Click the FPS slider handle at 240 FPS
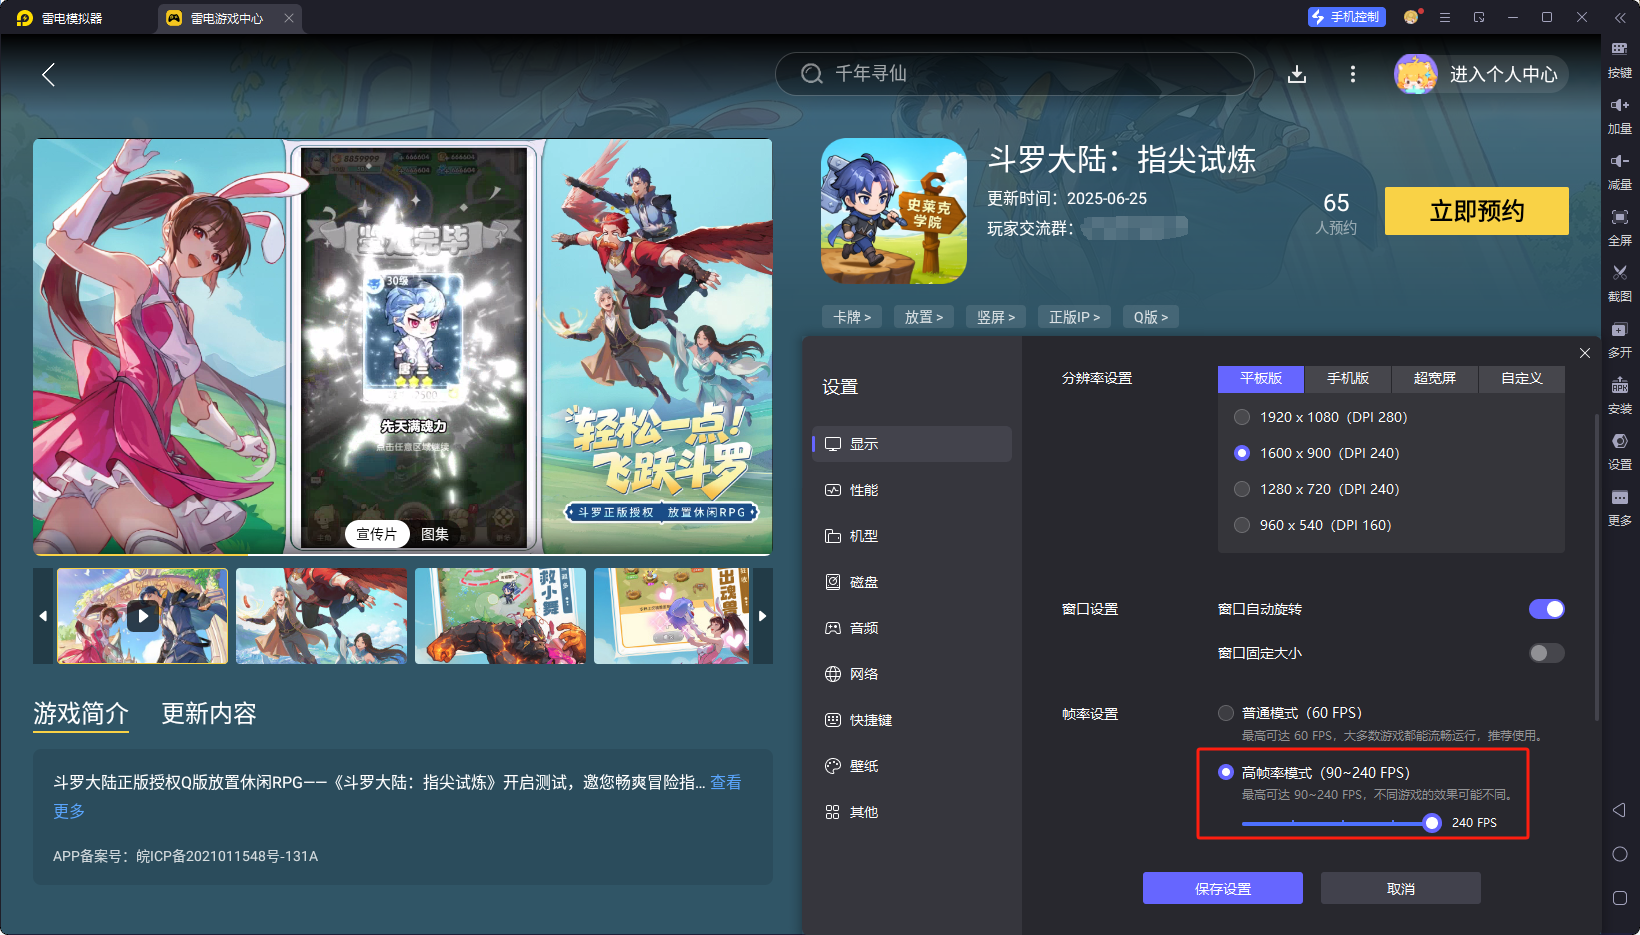 click(x=1432, y=823)
